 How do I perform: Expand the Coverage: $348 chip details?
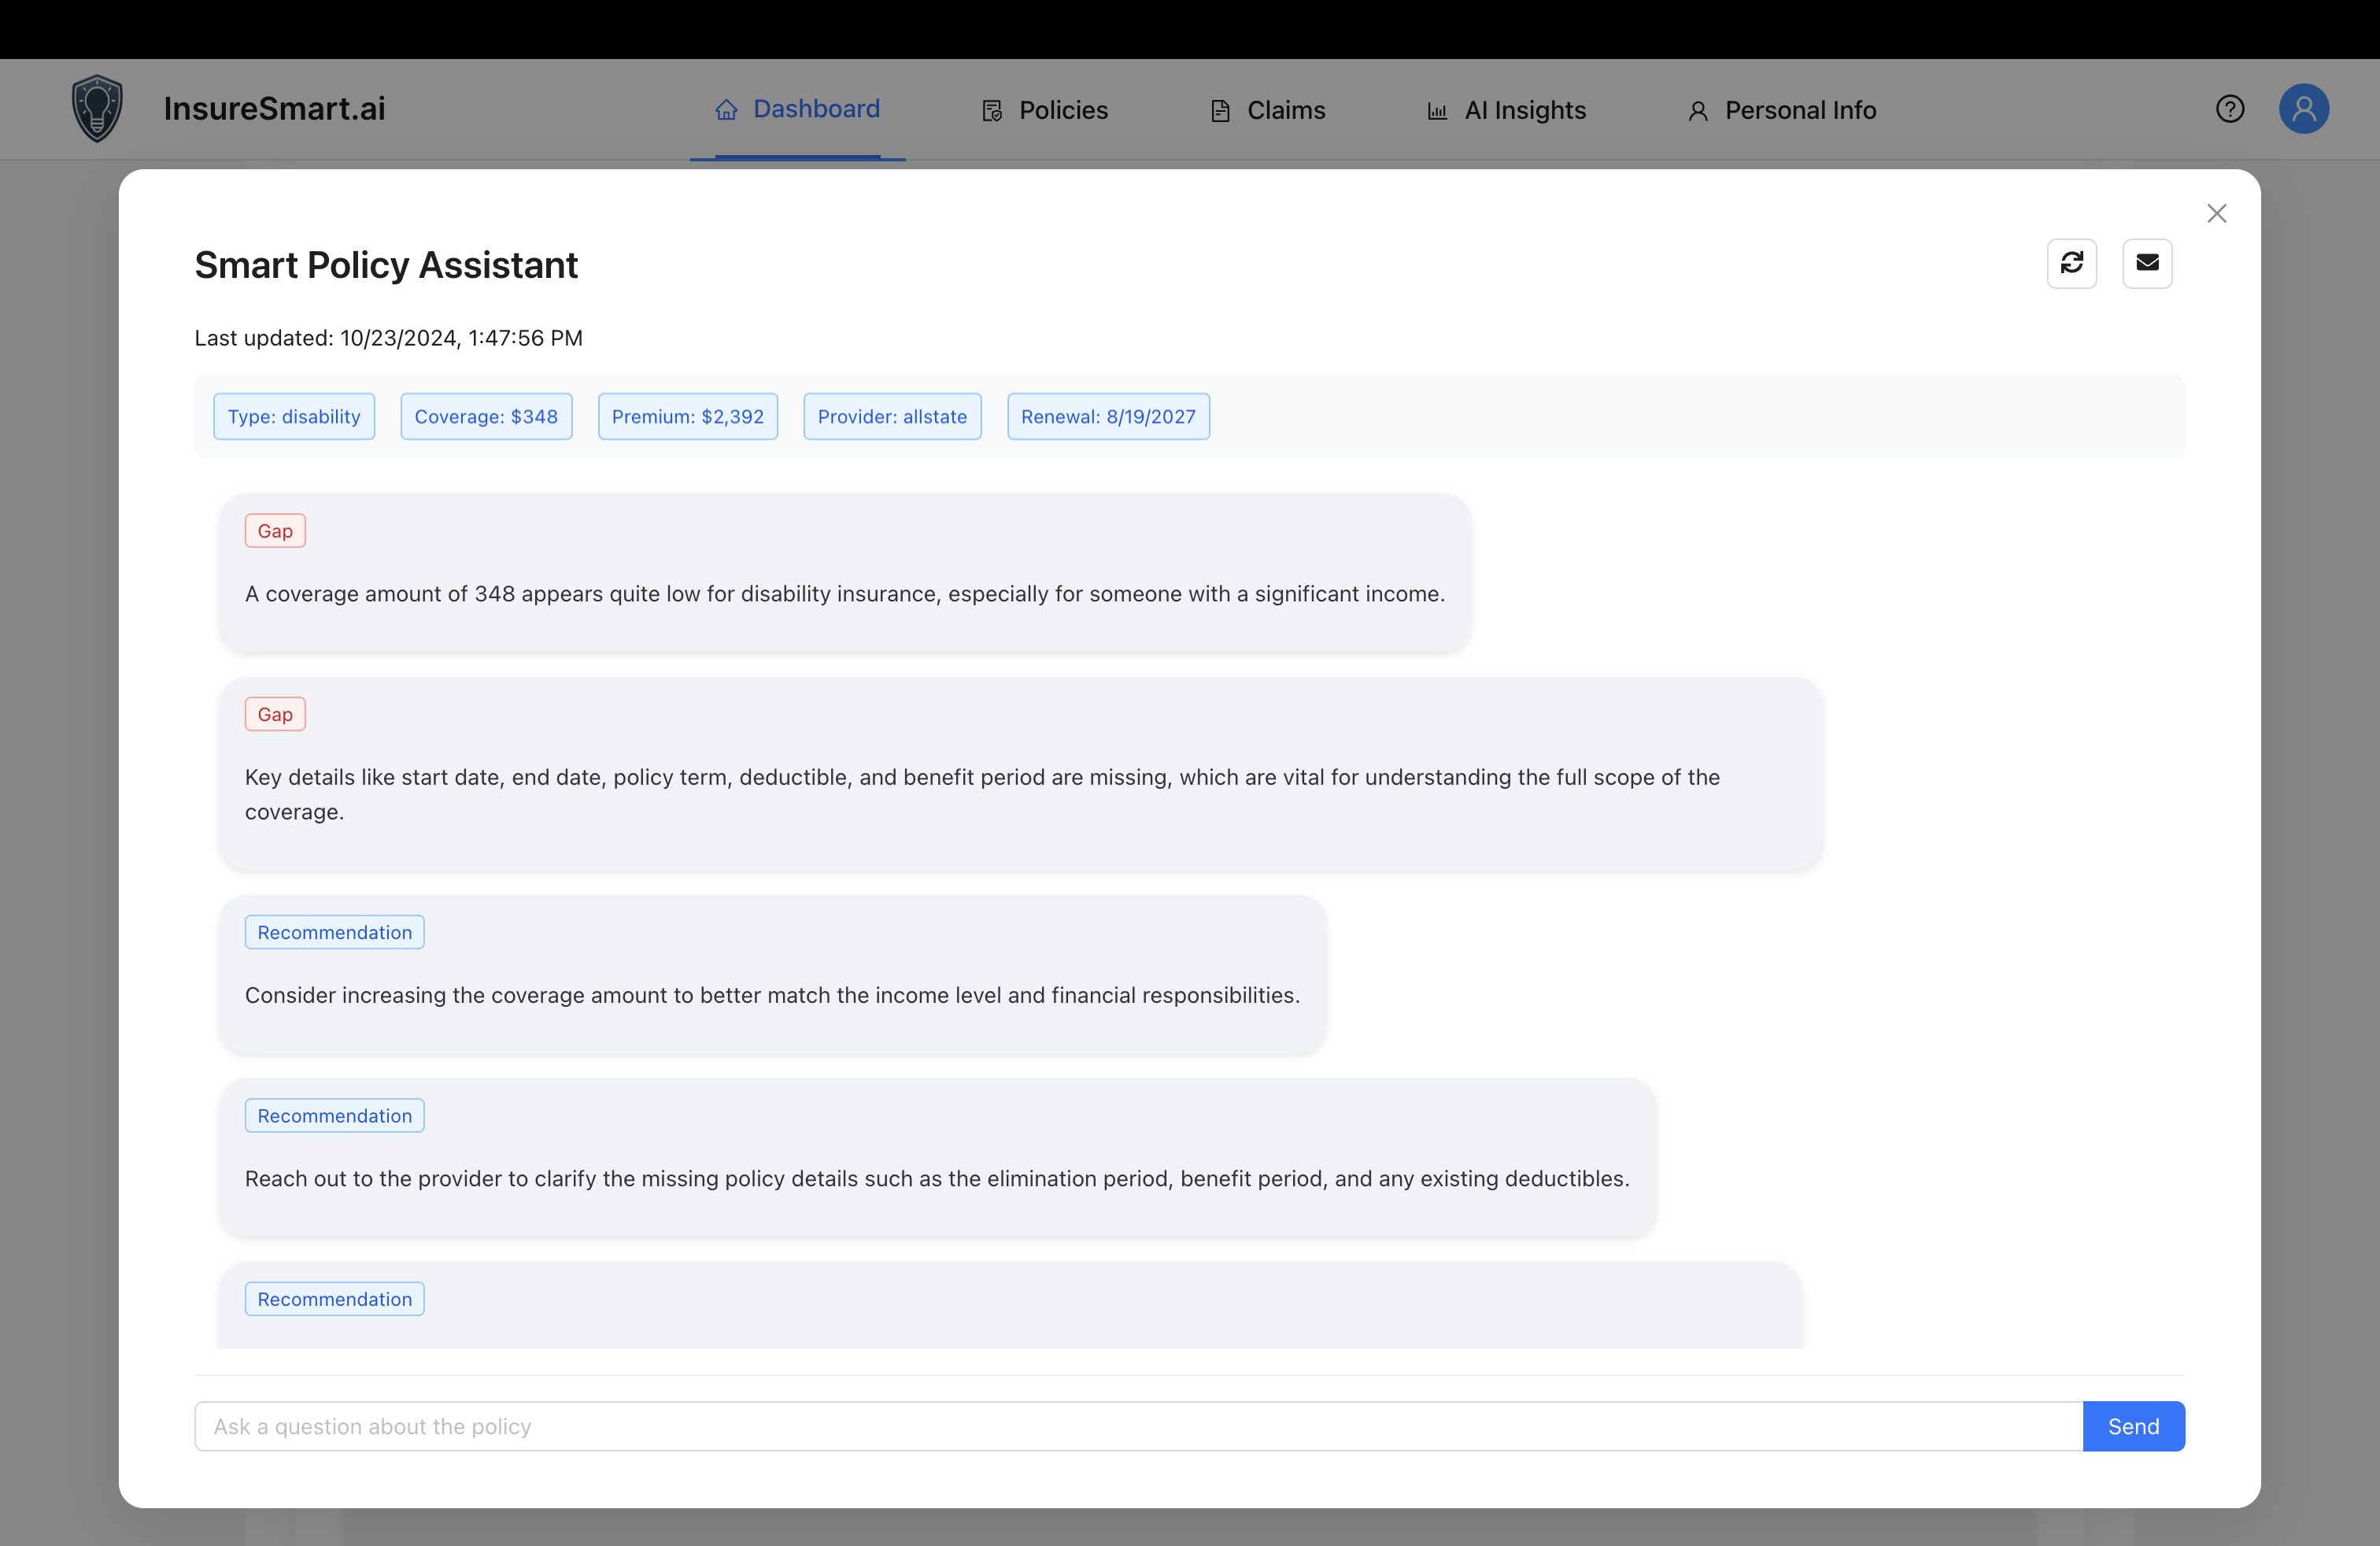486,416
